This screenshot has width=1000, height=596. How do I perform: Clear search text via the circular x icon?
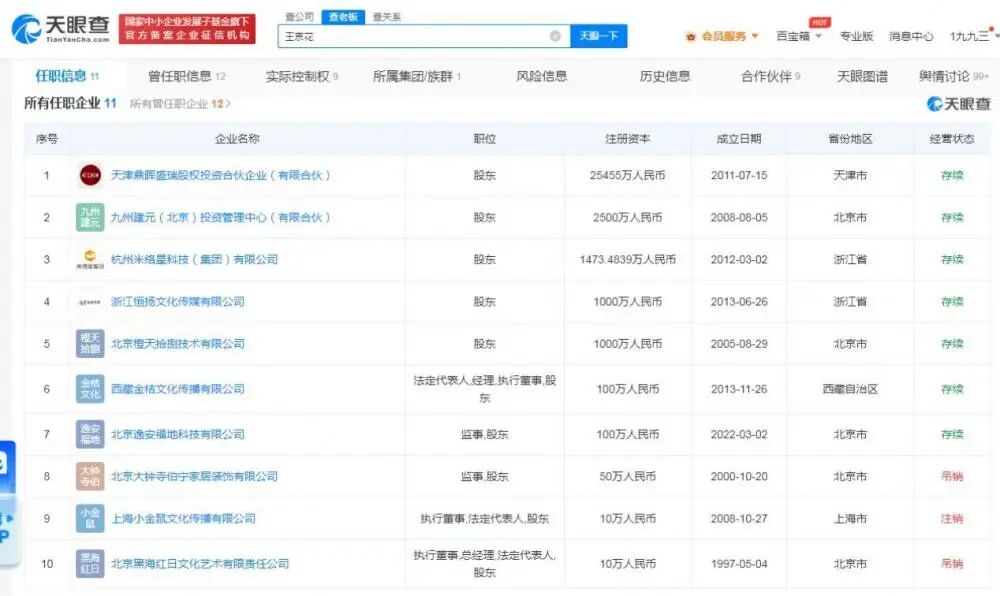(x=556, y=35)
